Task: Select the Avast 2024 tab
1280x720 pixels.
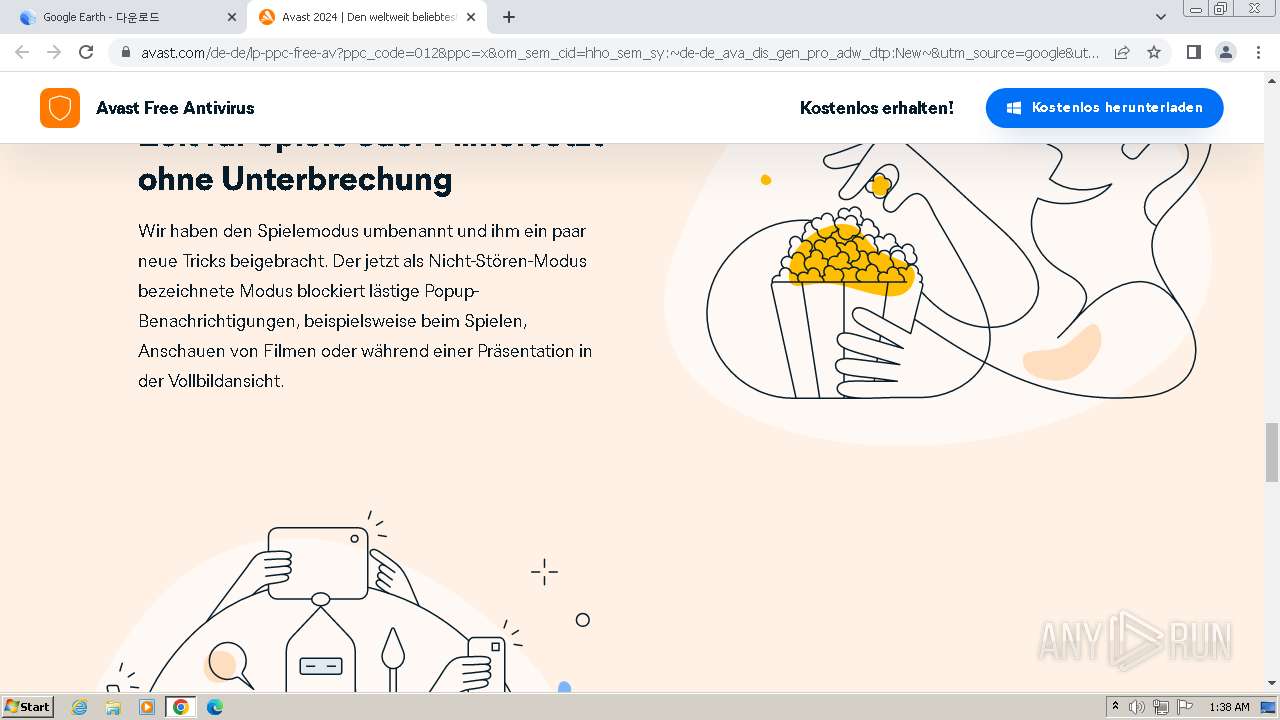Action: (367, 17)
